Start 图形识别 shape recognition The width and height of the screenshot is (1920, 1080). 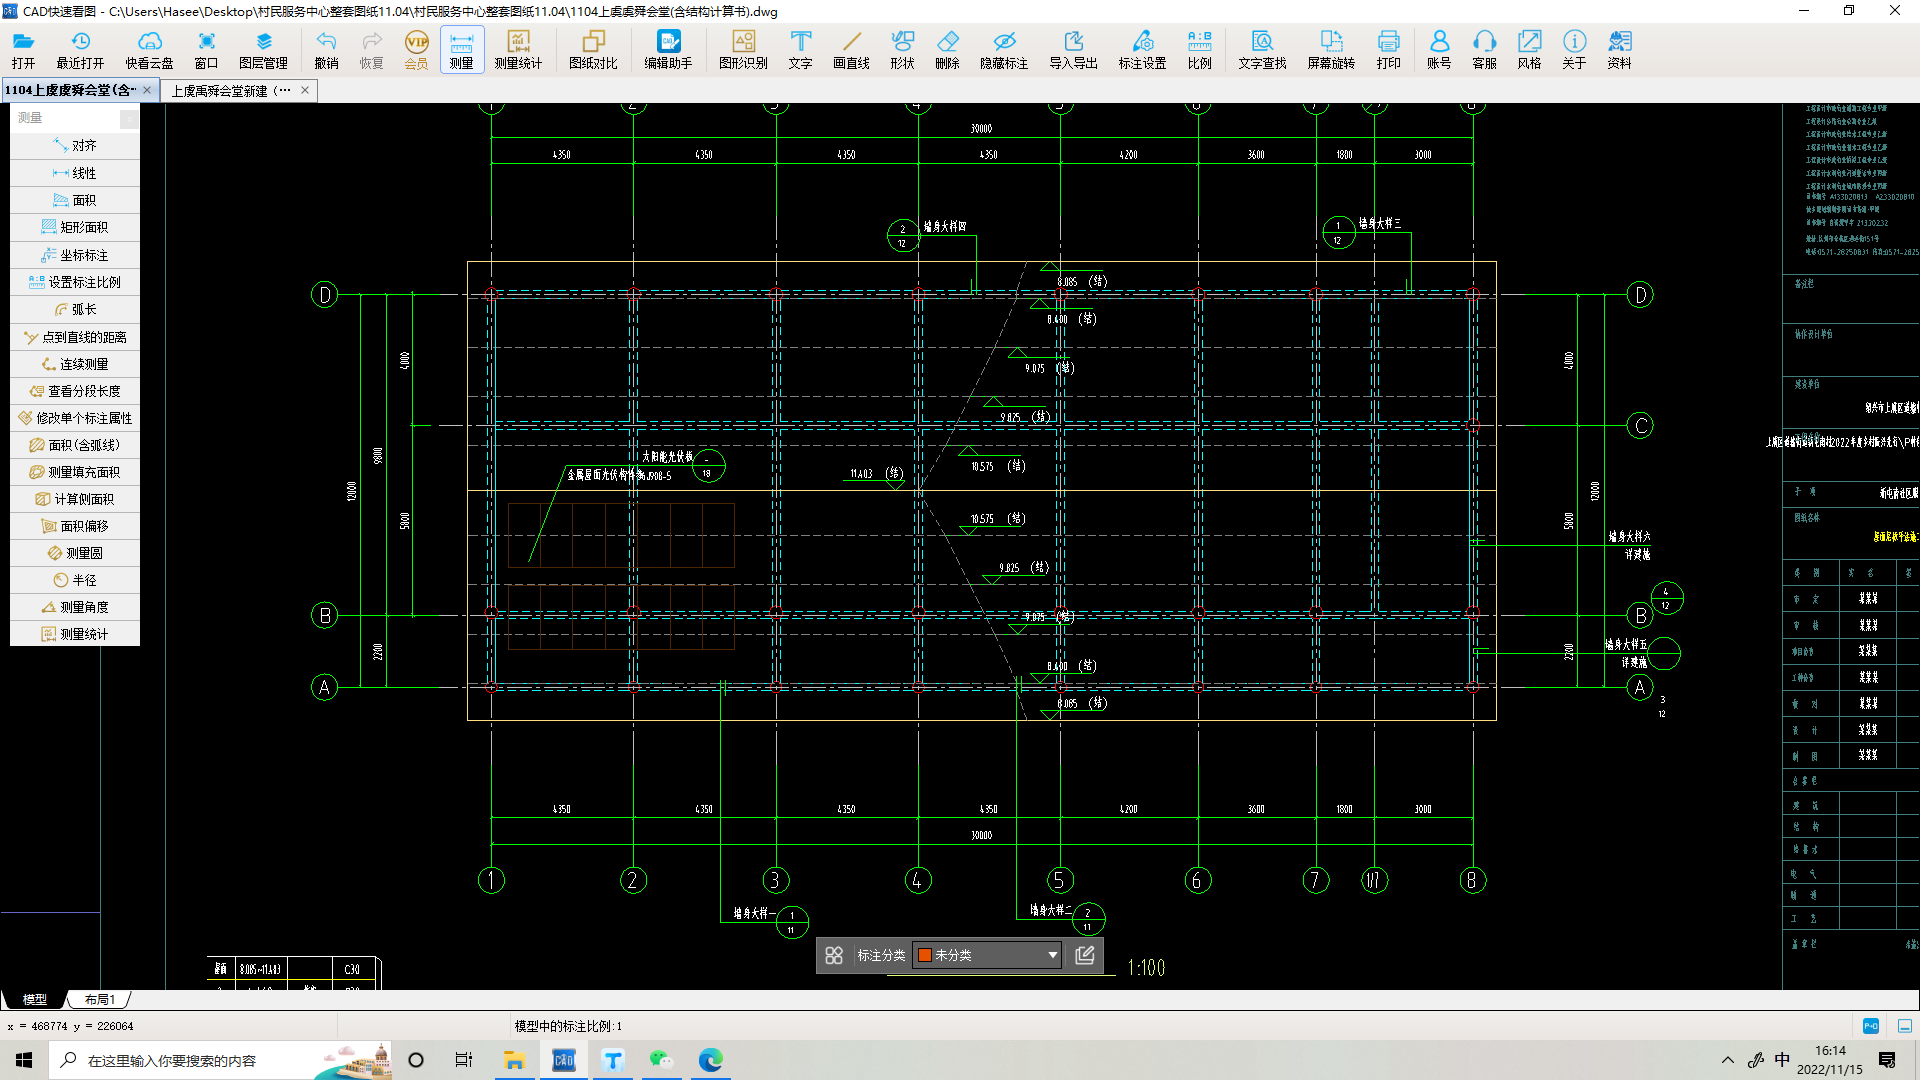pyautogui.click(x=743, y=49)
